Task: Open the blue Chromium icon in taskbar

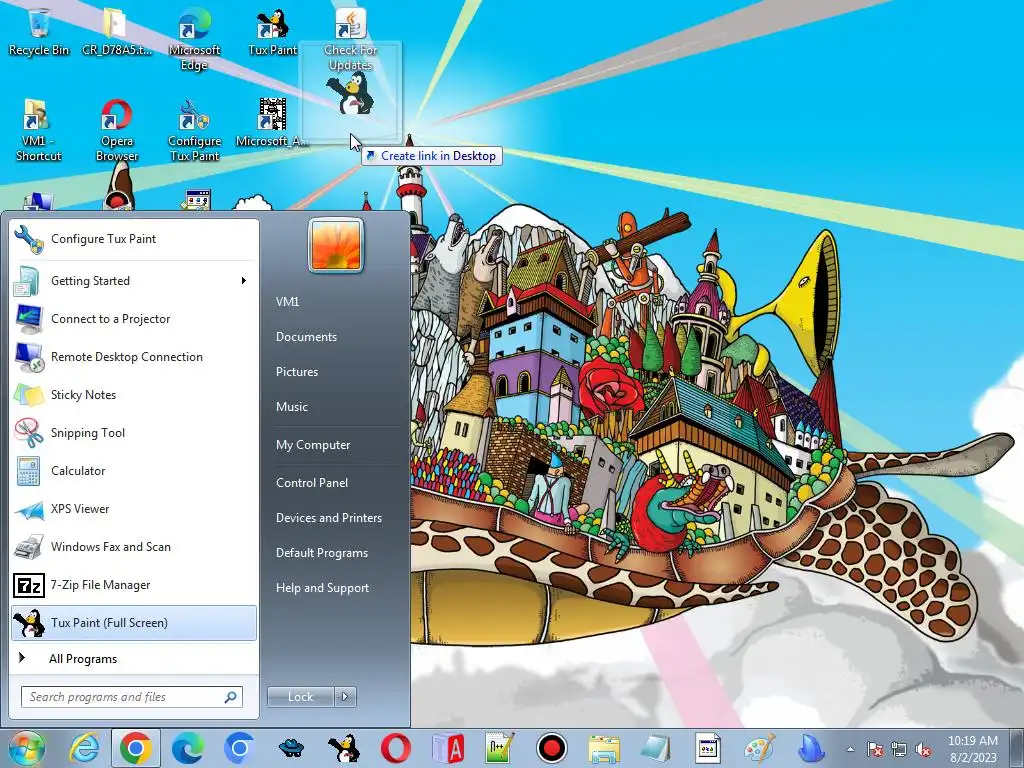Action: 239,748
